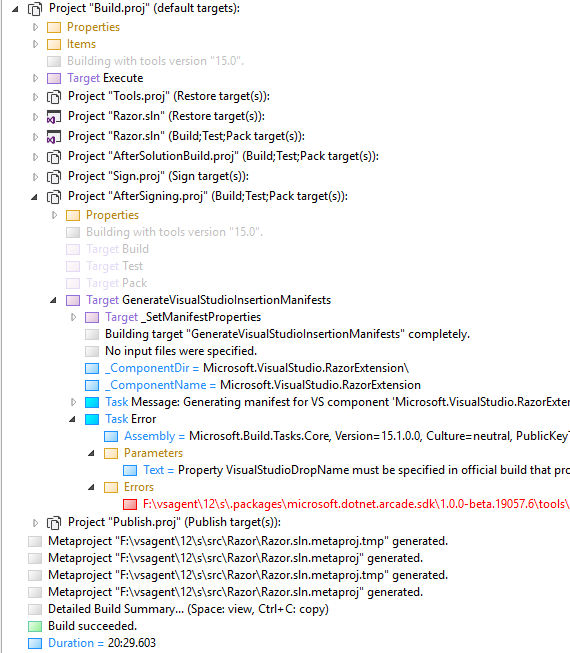This screenshot has height=653, width=570.
Task: Click the Duration property icon
Action: 35,644
